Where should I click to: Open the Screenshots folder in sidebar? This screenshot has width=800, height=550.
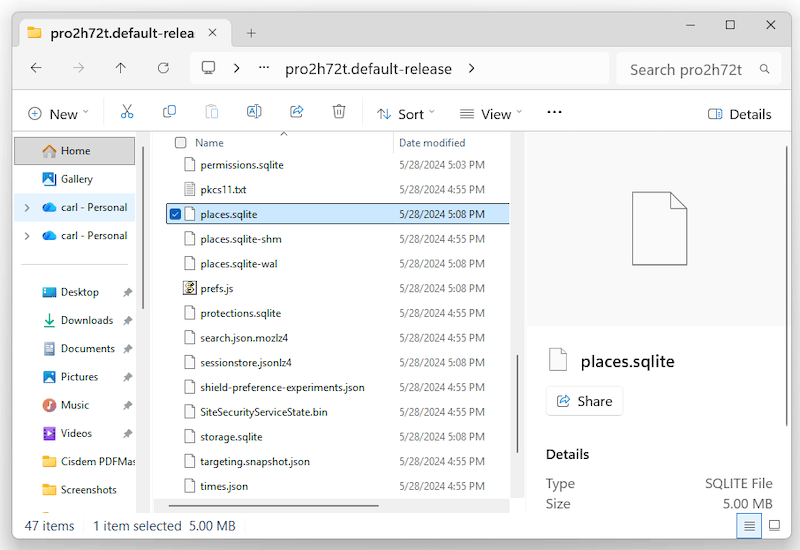(x=79, y=490)
